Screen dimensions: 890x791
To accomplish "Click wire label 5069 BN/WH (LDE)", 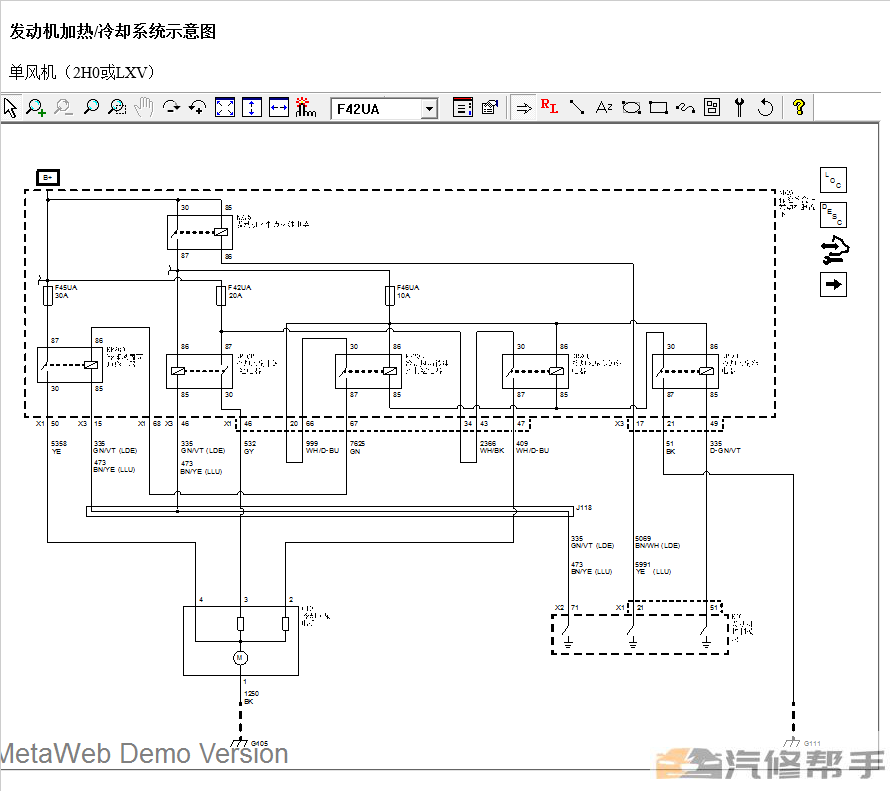I will click(657, 542).
